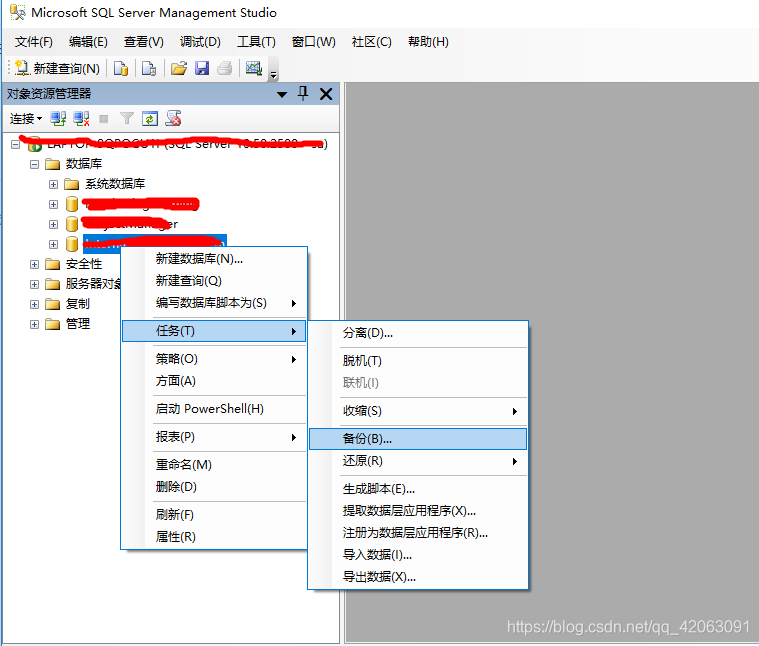Viewport: 759px width, 646px height.
Task: Choose 刷新(F) from context menu
Action: point(214,515)
